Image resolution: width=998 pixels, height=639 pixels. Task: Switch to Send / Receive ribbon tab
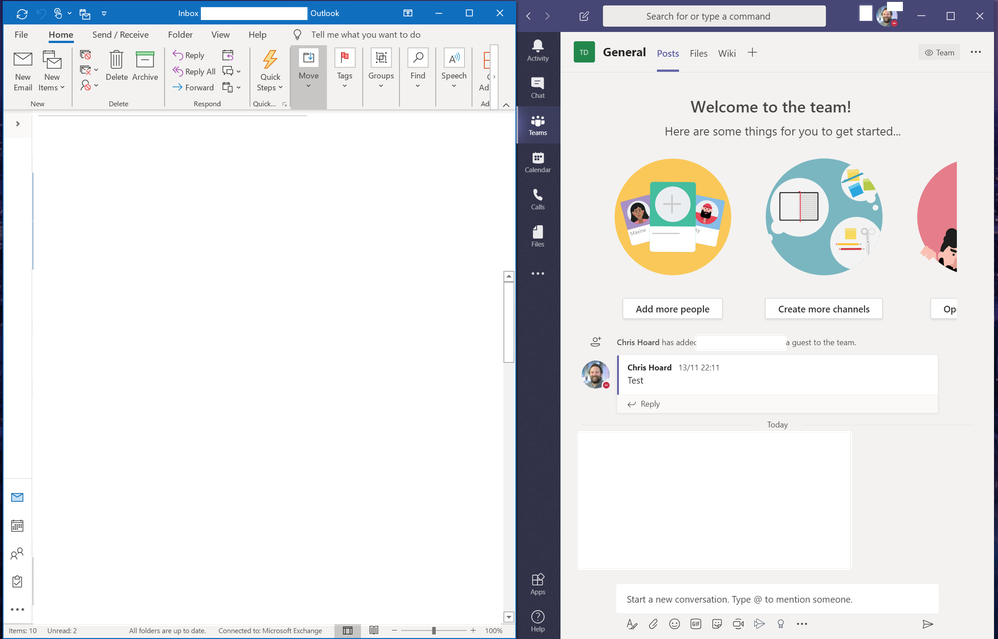click(120, 35)
